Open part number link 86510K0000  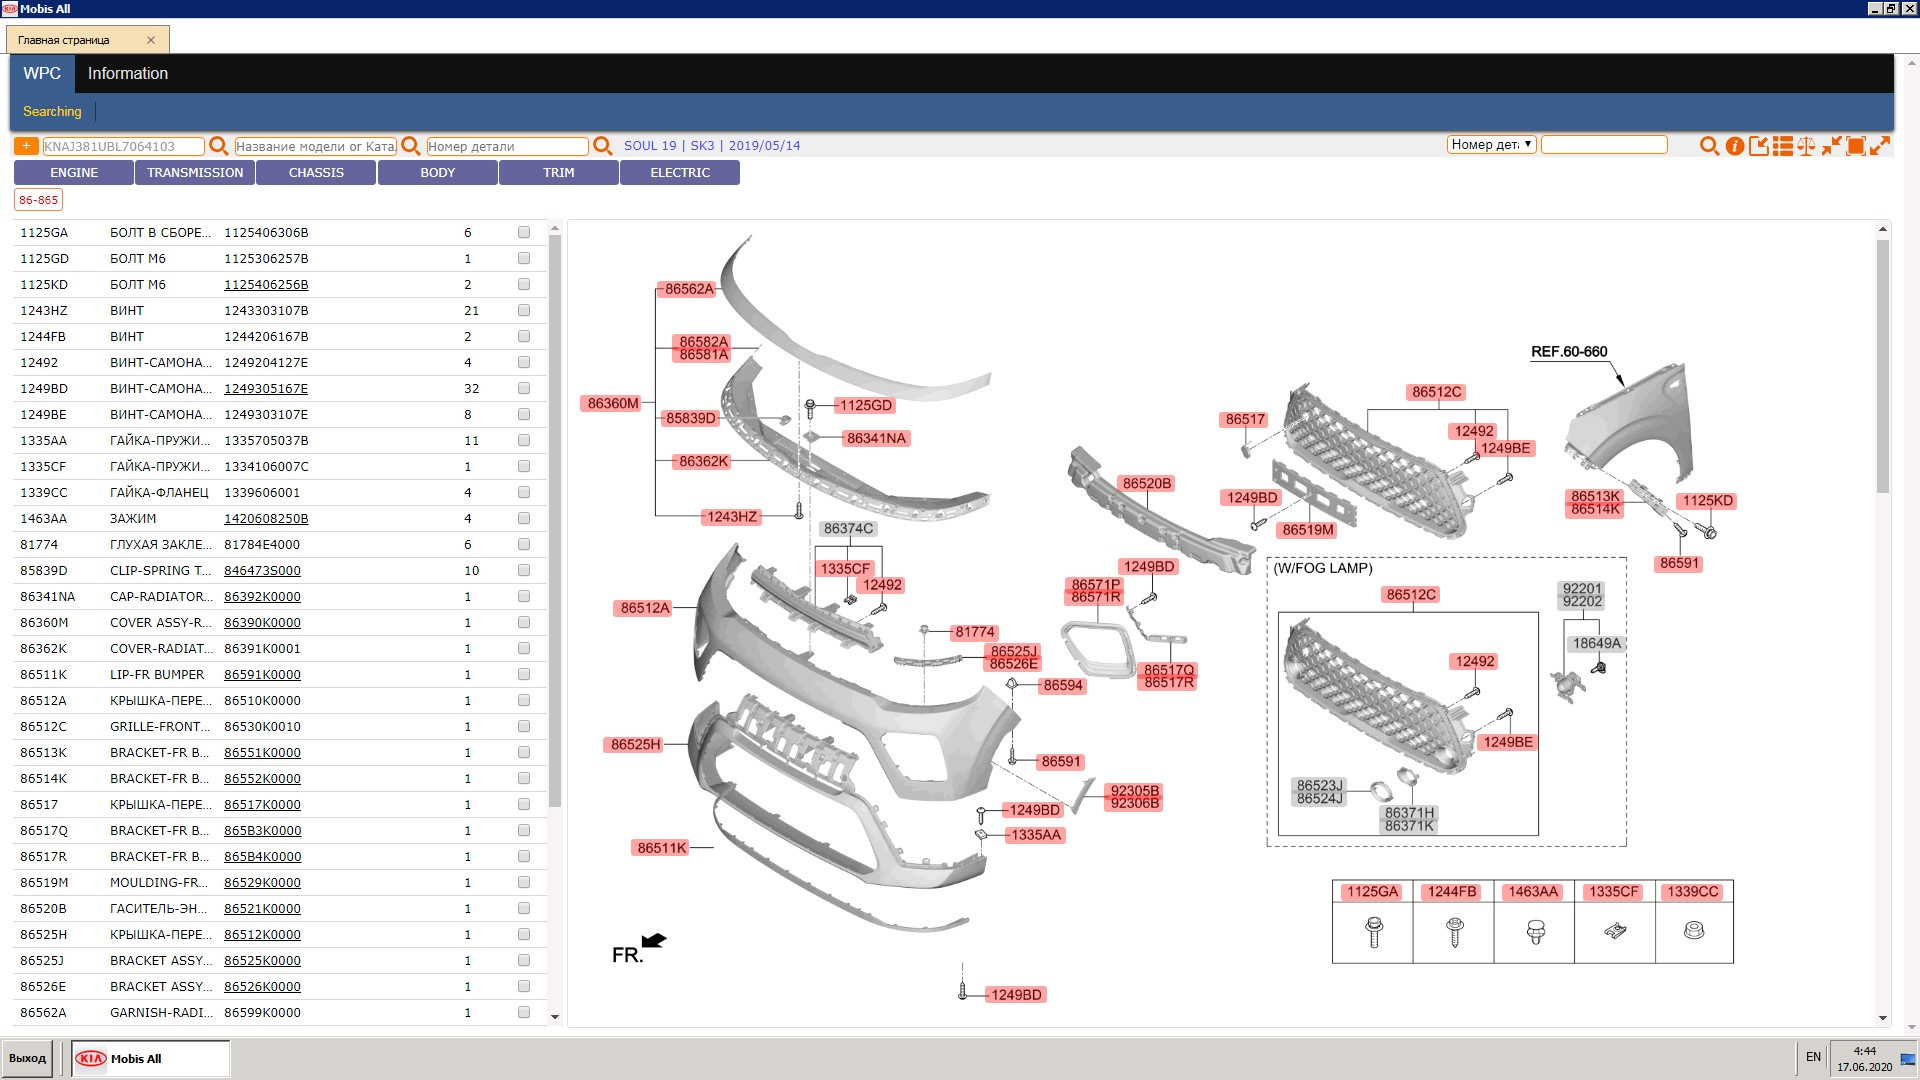pos(262,700)
